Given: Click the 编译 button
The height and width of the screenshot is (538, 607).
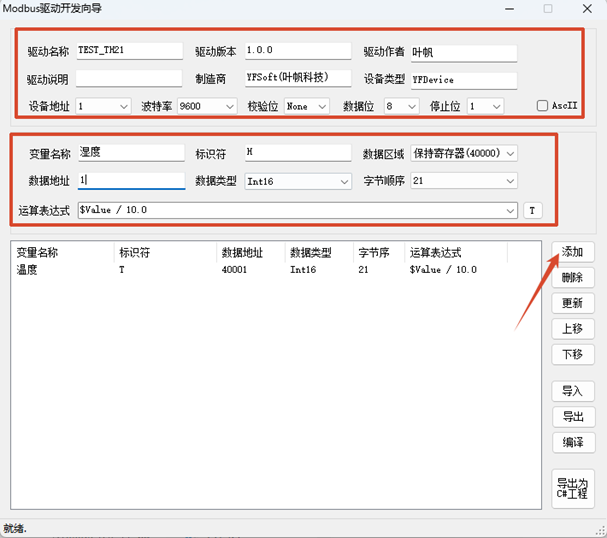Looking at the screenshot, I should coord(573,442).
